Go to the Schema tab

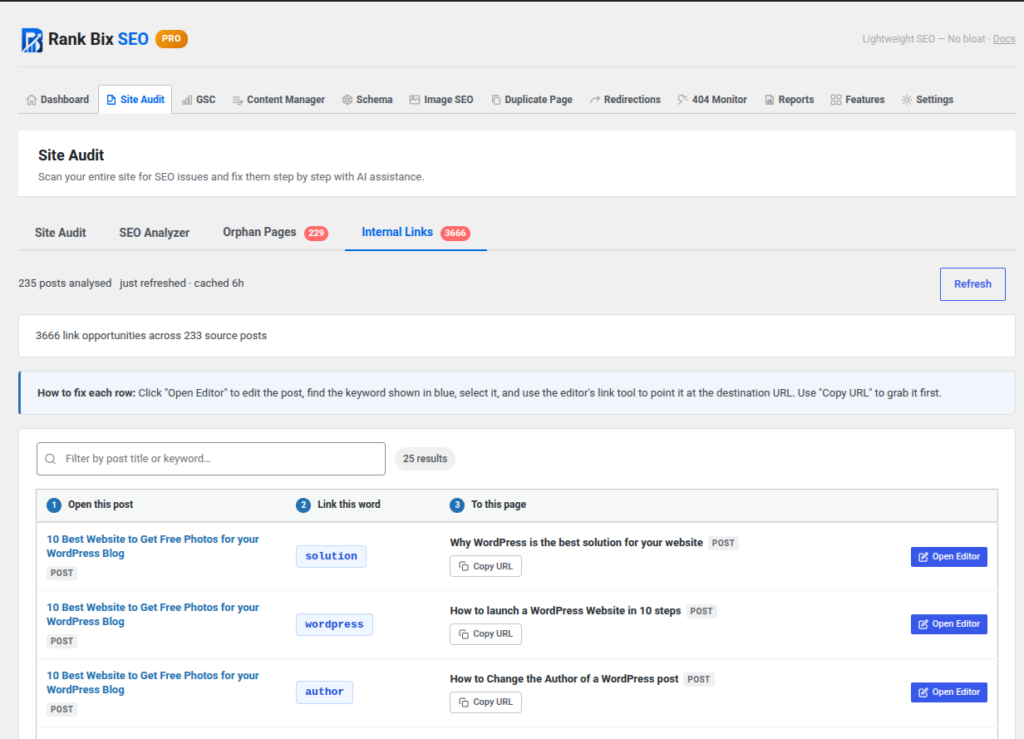tap(368, 100)
